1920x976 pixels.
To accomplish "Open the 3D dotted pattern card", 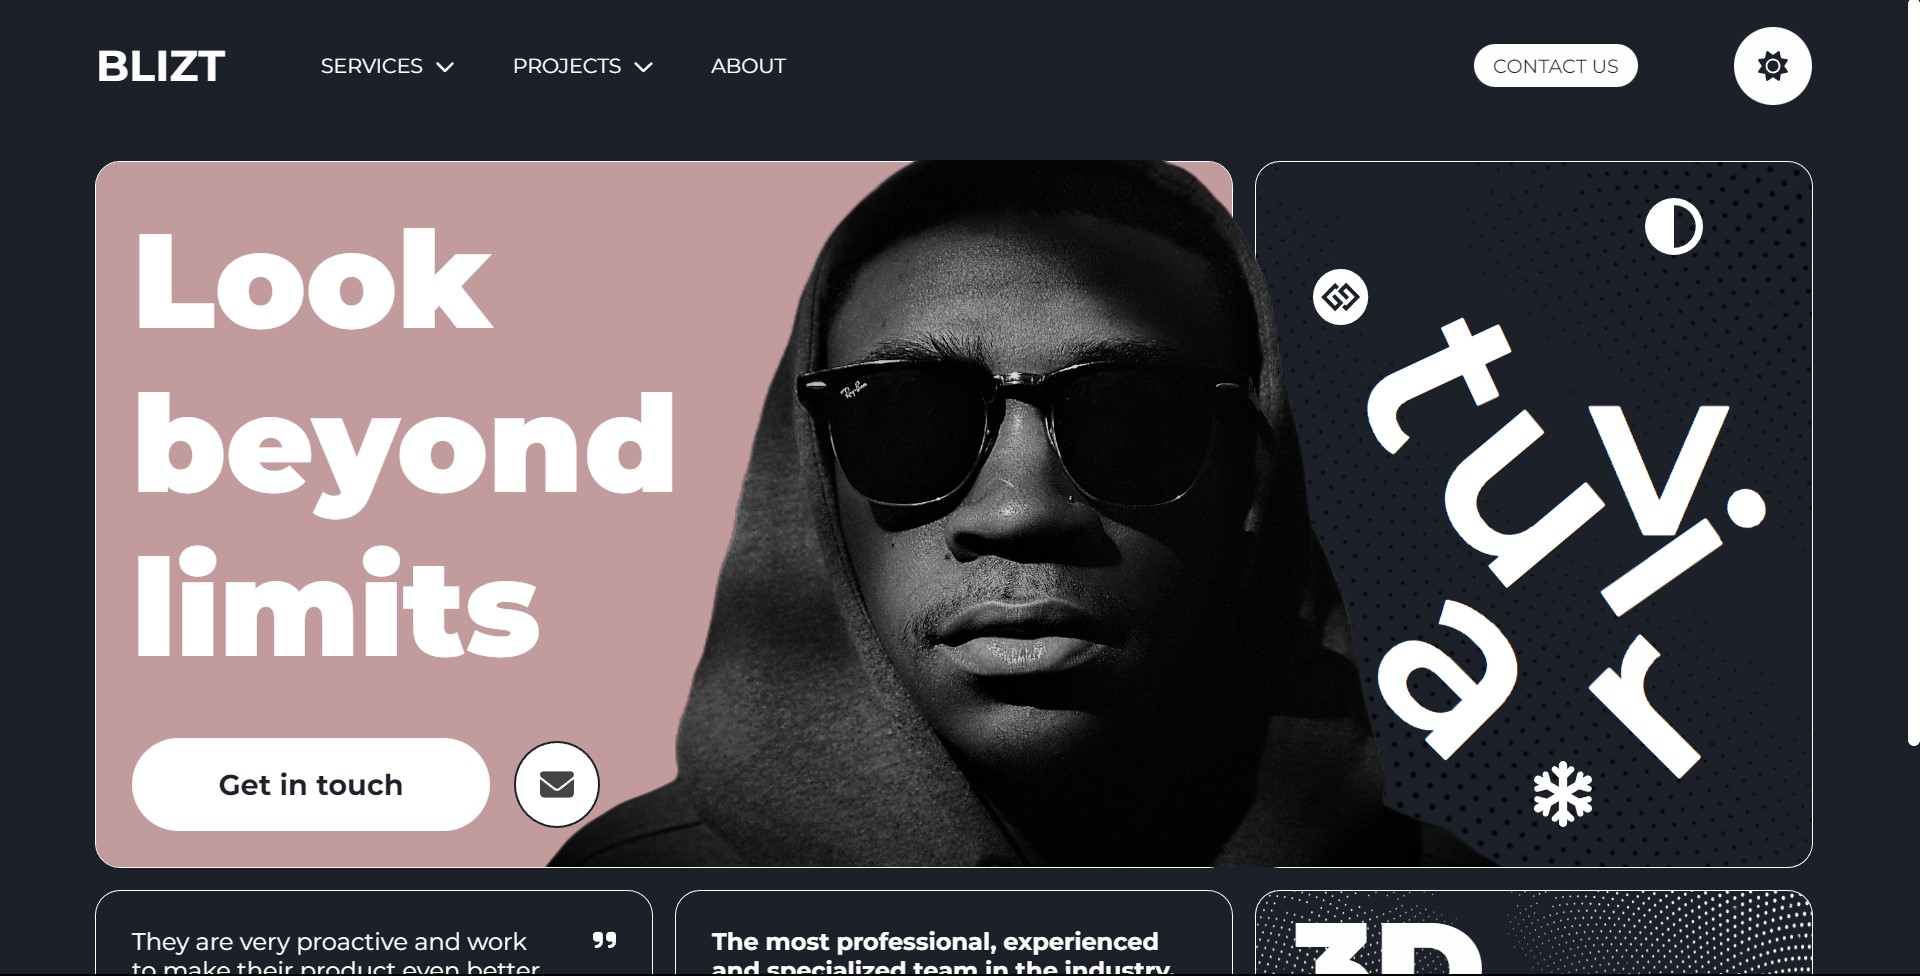I will 1533,932.
